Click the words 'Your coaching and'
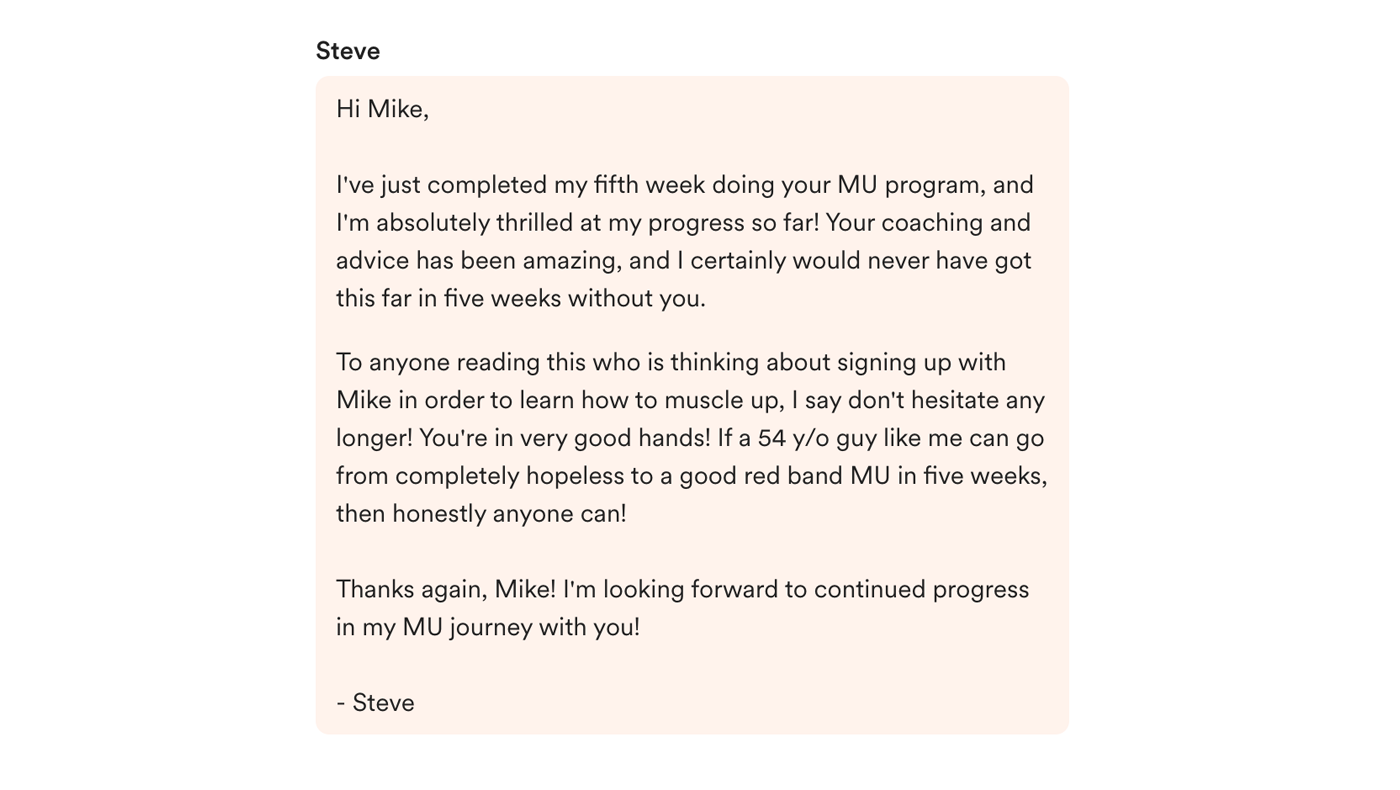This screenshot has height=790, width=1400. 928,223
